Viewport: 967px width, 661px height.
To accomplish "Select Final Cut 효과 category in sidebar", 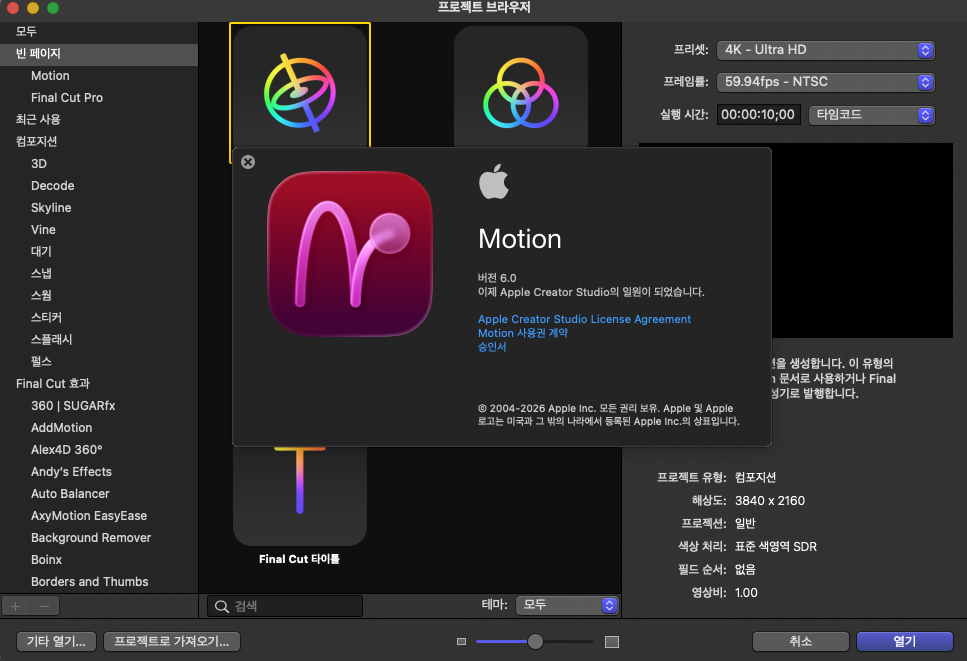I will [52, 384].
